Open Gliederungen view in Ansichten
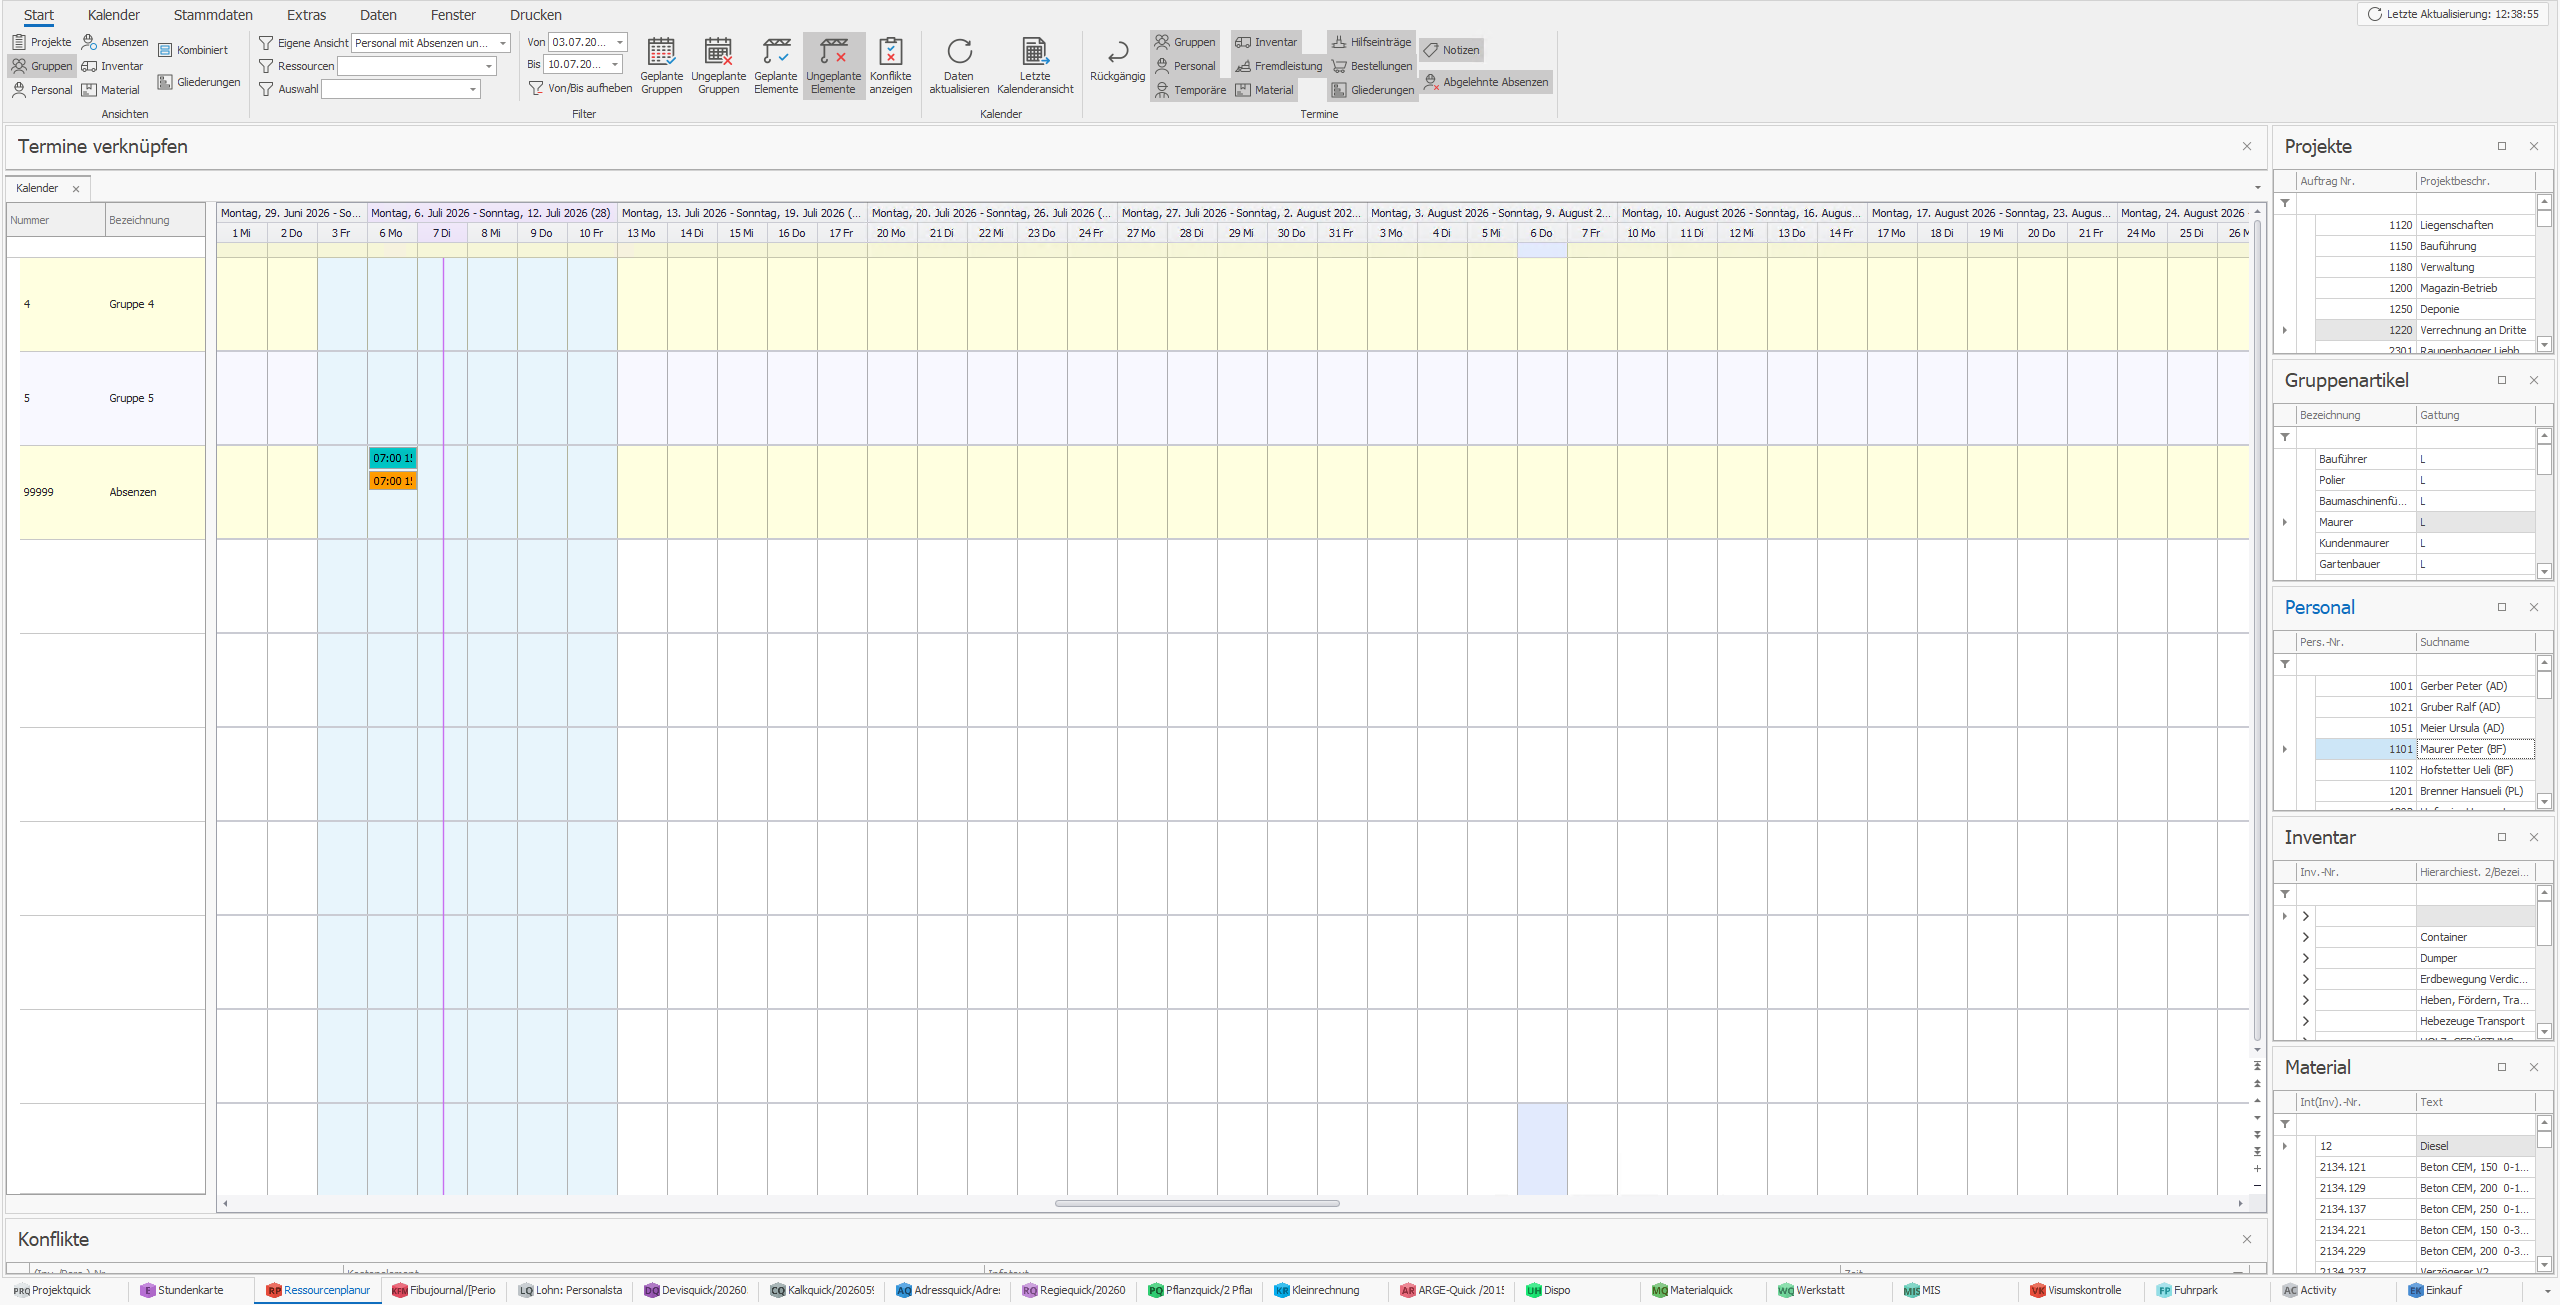The height and width of the screenshot is (1305, 2560). tap(199, 82)
